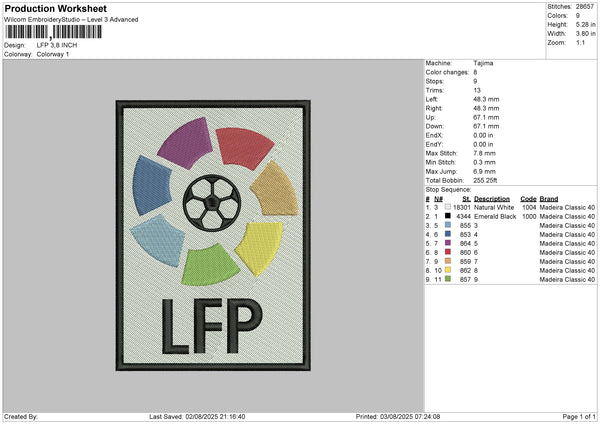Click the Emerald Black color swatch
600x424 pixels.
pyautogui.click(x=448, y=216)
